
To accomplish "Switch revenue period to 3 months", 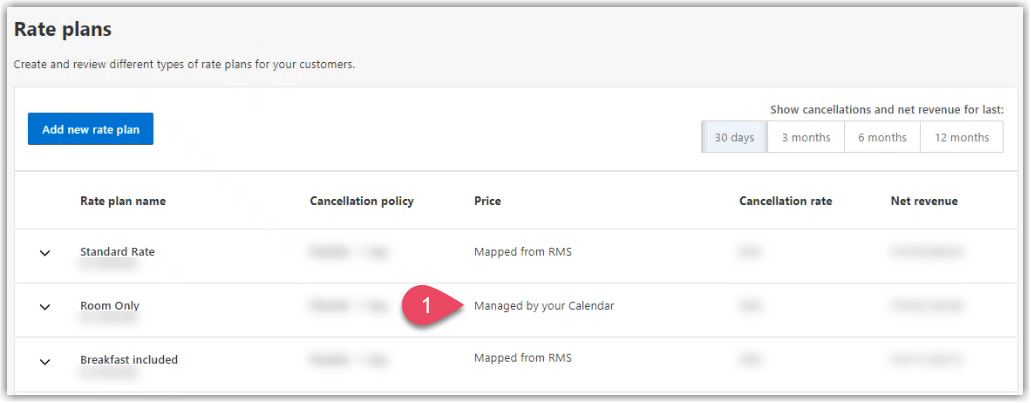I will tap(805, 137).
